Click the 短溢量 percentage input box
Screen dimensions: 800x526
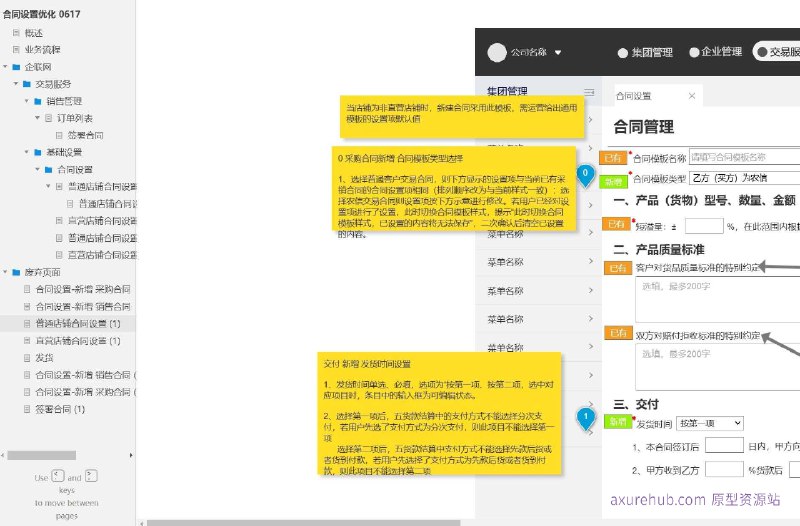pyautogui.click(x=704, y=226)
